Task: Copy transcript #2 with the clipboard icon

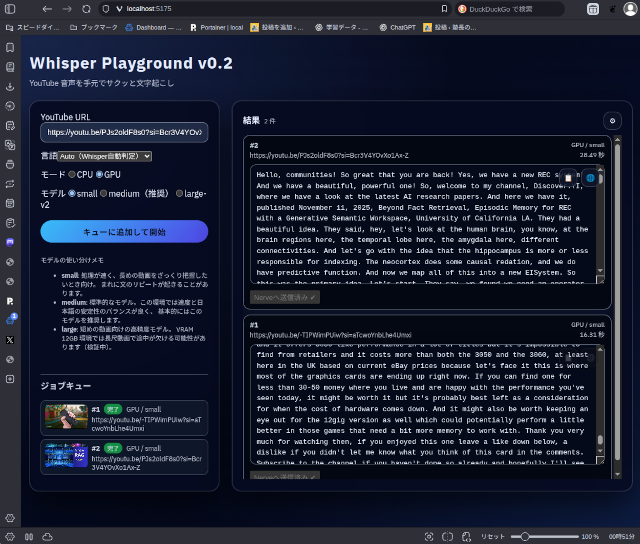Action: tap(568, 177)
